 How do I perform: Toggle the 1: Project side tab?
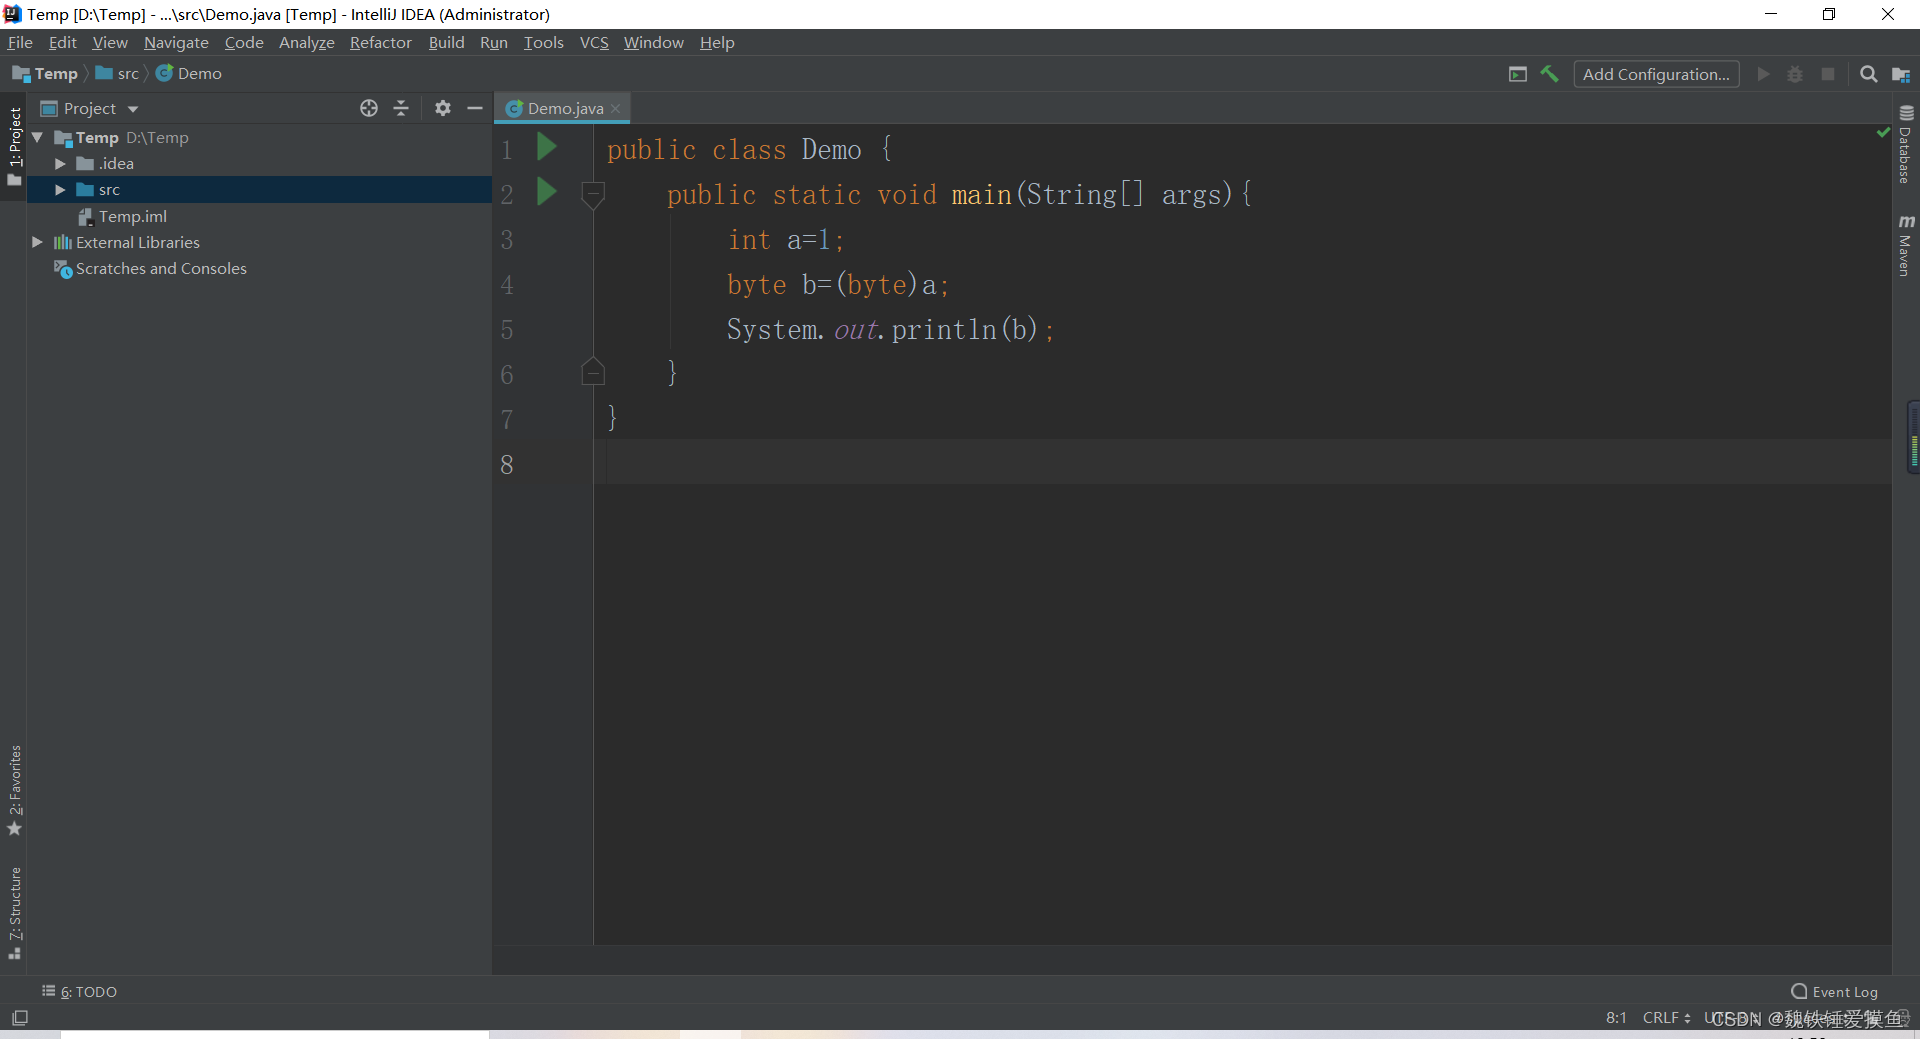pos(14,146)
